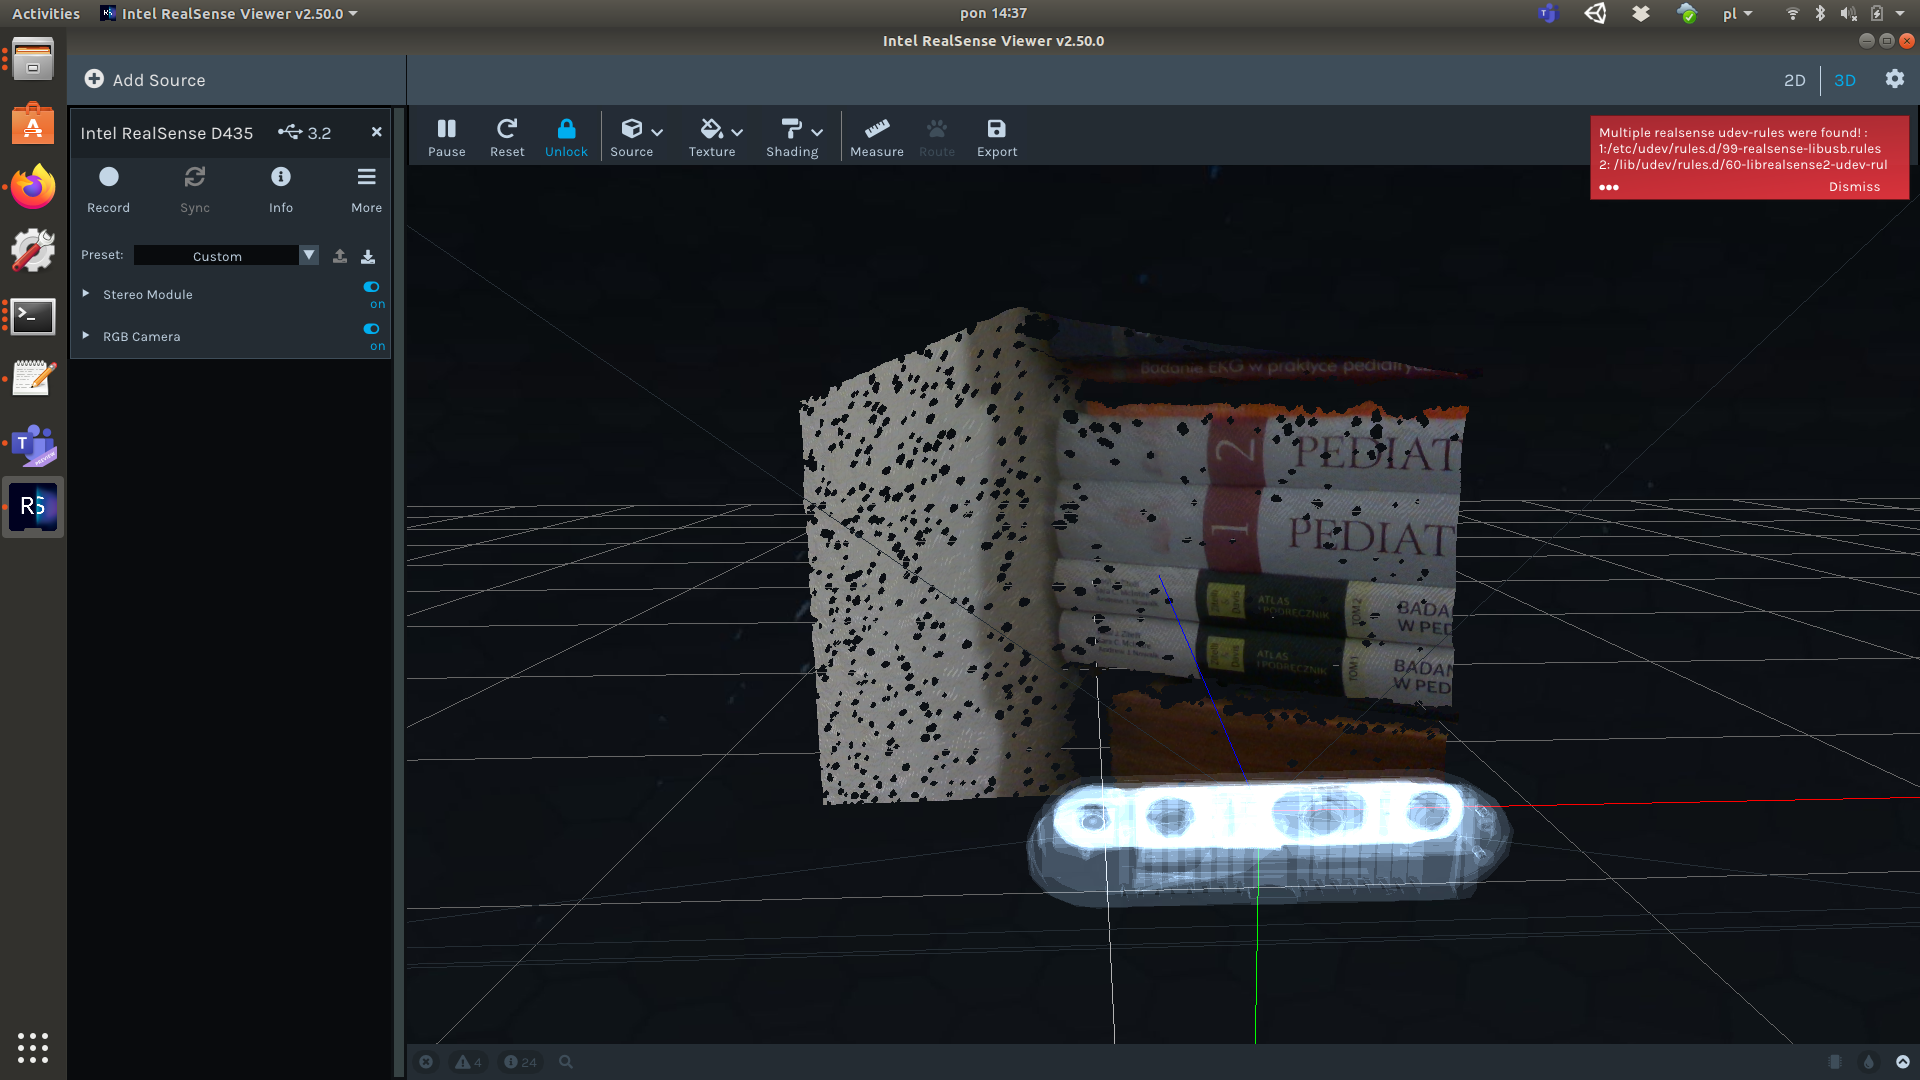Expand the RGB Camera section
This screenshot has width=1920, height=1080.
pos(85,335)
